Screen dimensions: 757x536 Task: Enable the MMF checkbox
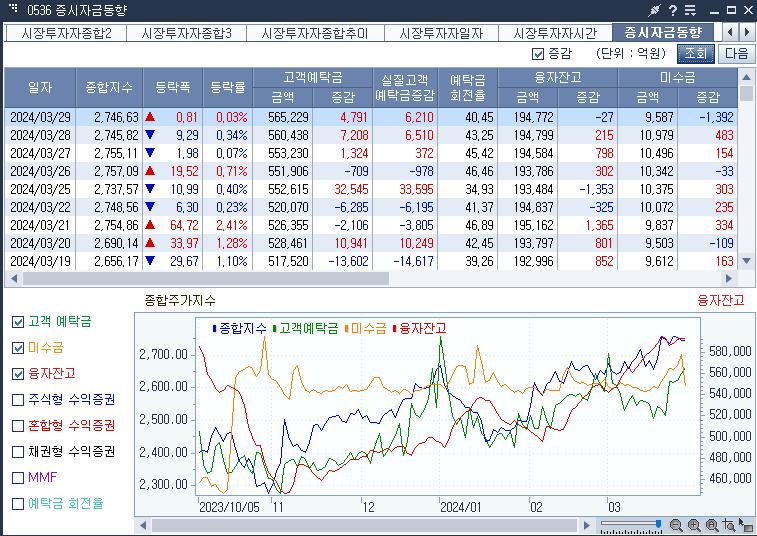point(18,478)
